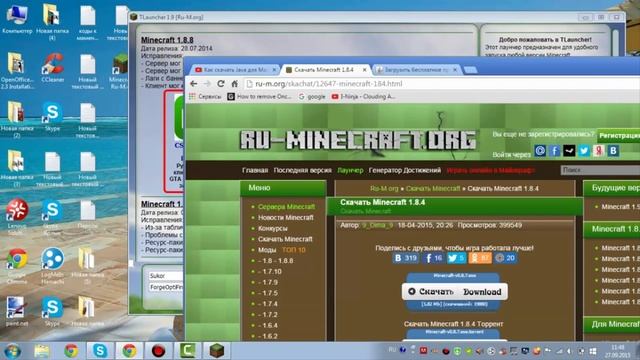Open the Google Chrome desktop shortcut

click(x=17, y=266)
